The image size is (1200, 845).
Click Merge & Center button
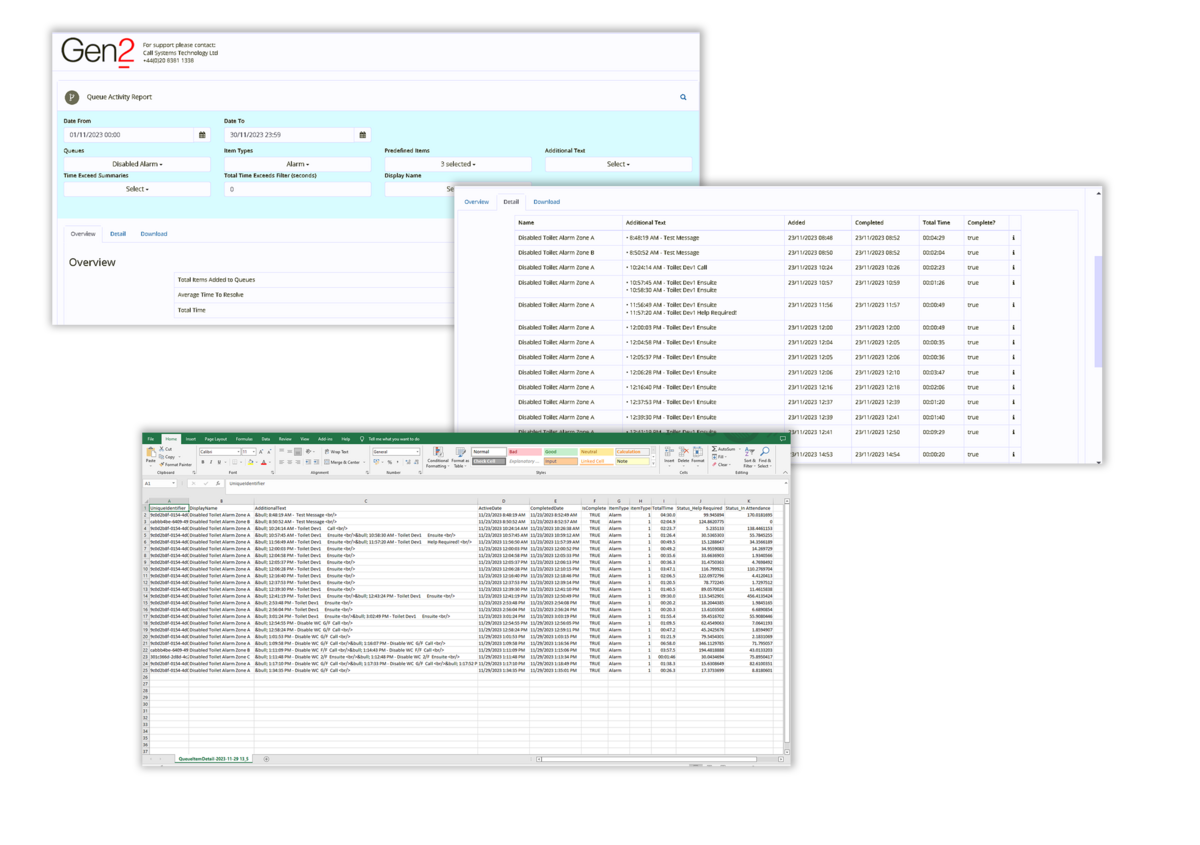(341, 462)
